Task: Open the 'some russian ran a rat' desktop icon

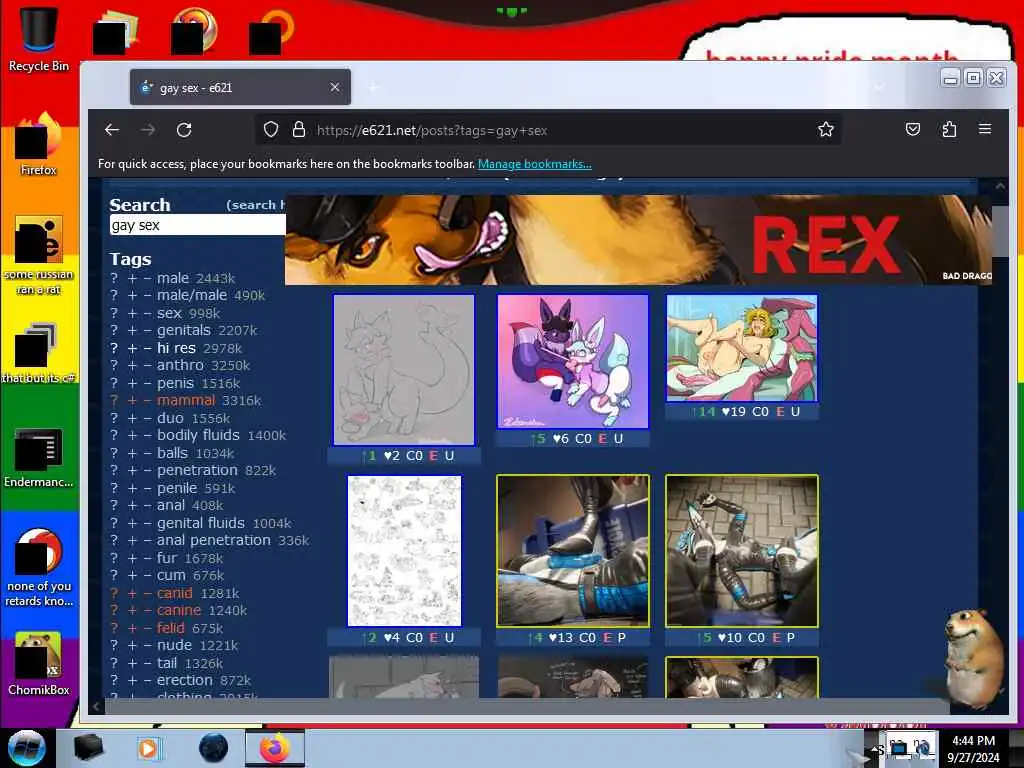Action: click(38, 255)
